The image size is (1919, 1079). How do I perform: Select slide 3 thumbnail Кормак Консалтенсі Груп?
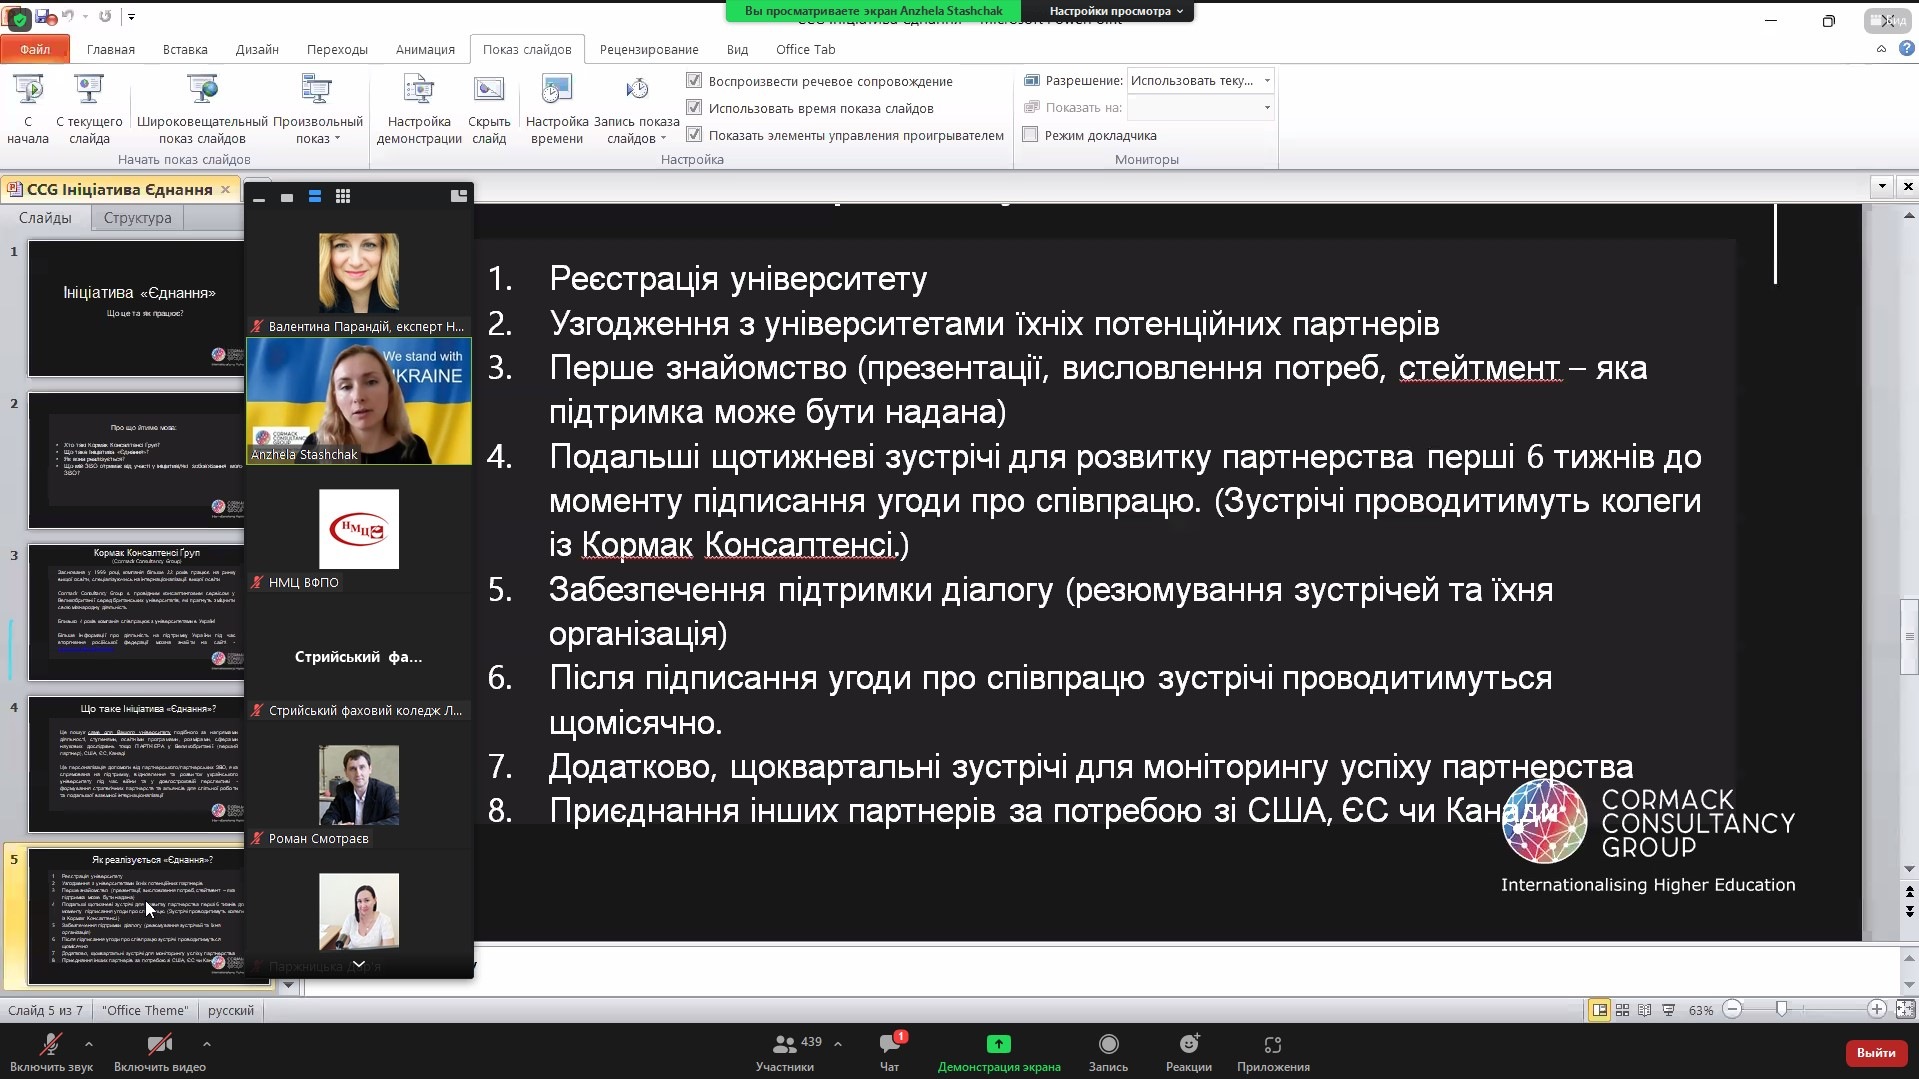point(137,612)
